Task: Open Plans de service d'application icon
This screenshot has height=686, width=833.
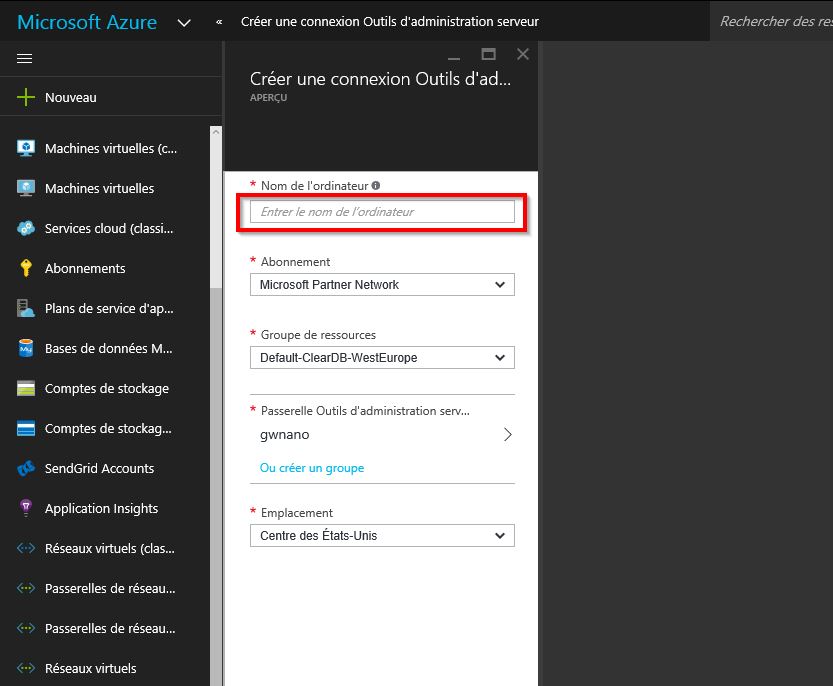Action: (26, 308)
